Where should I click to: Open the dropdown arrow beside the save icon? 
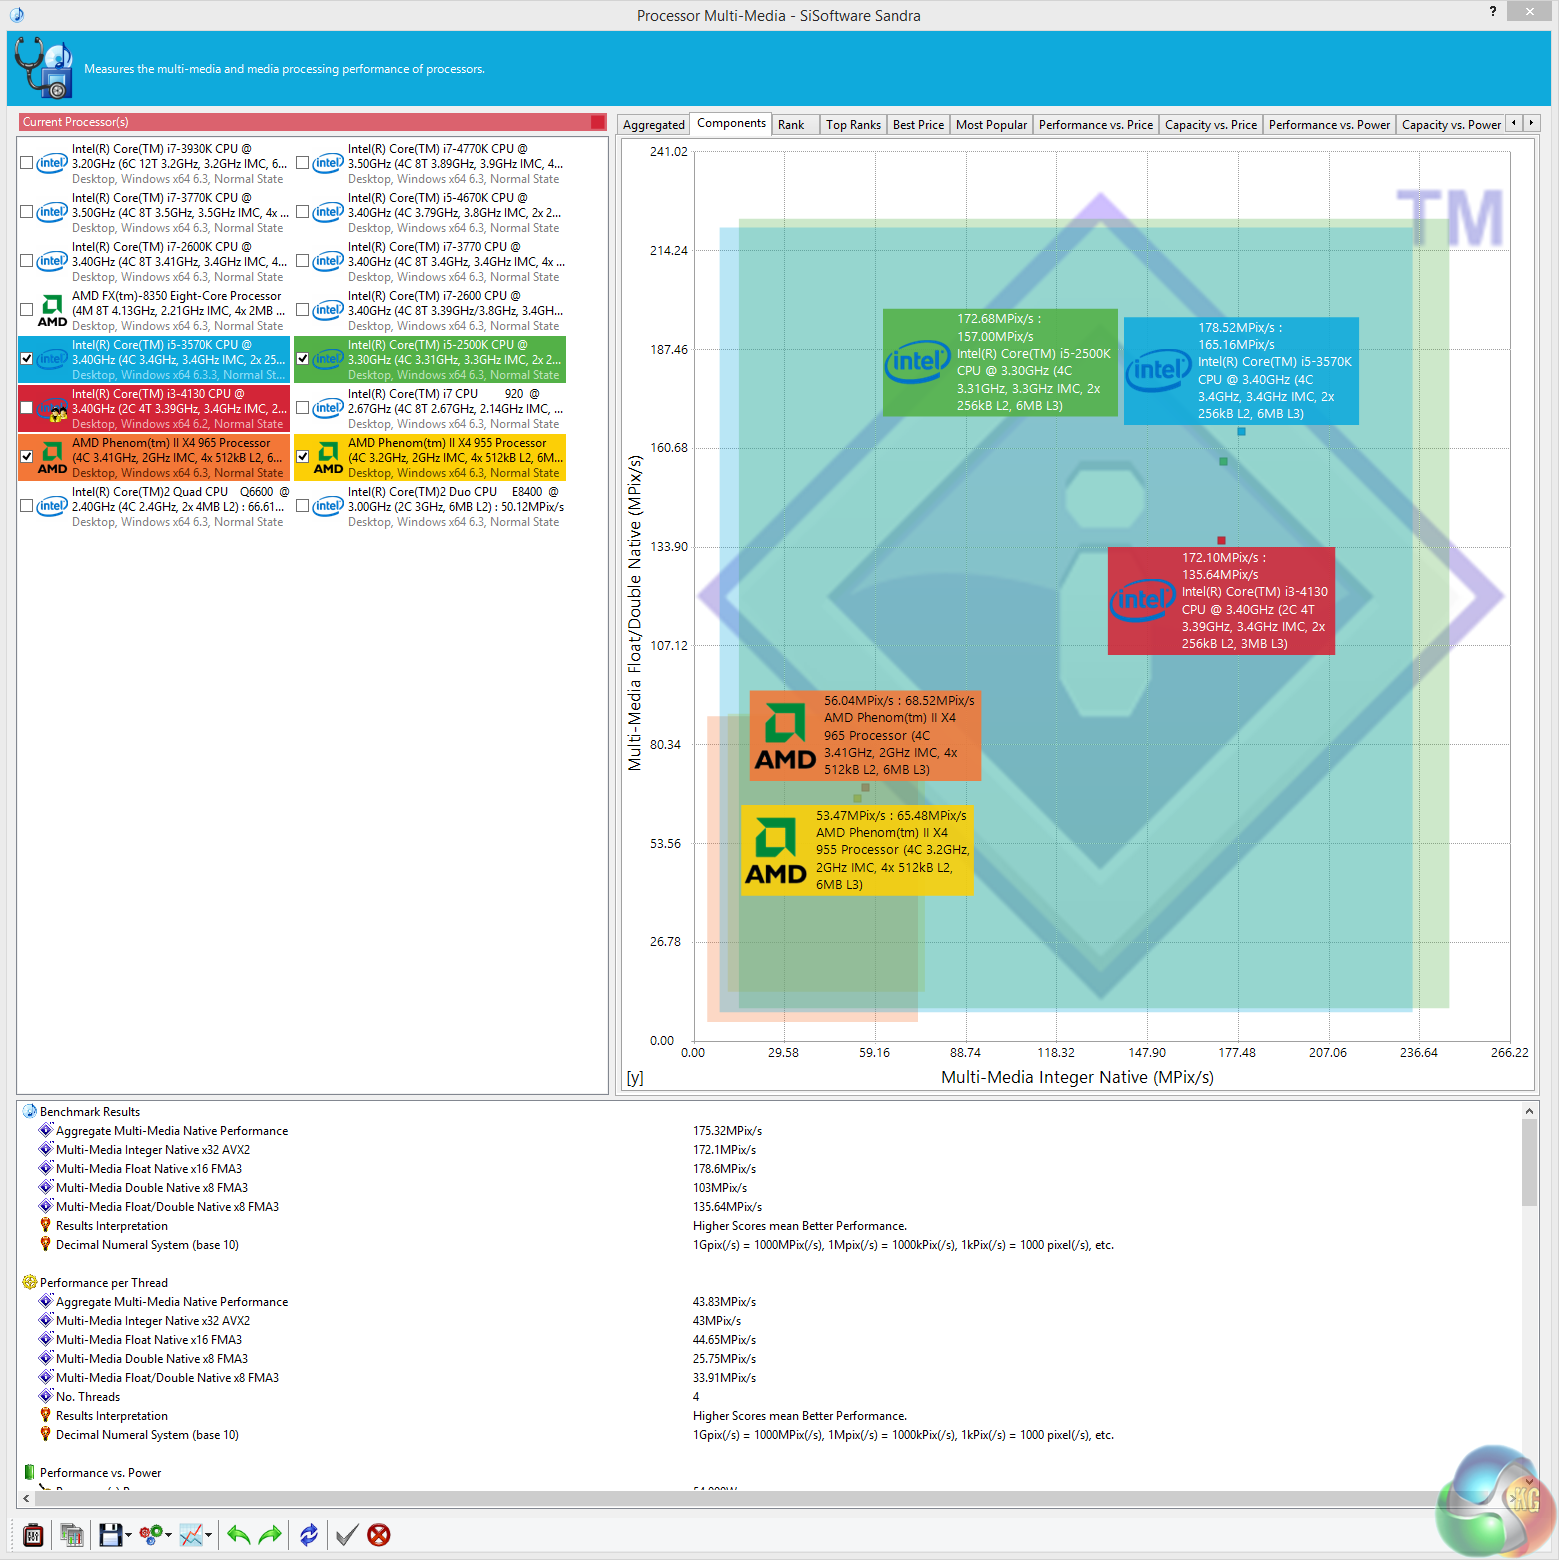click(x=129, y=1535)
